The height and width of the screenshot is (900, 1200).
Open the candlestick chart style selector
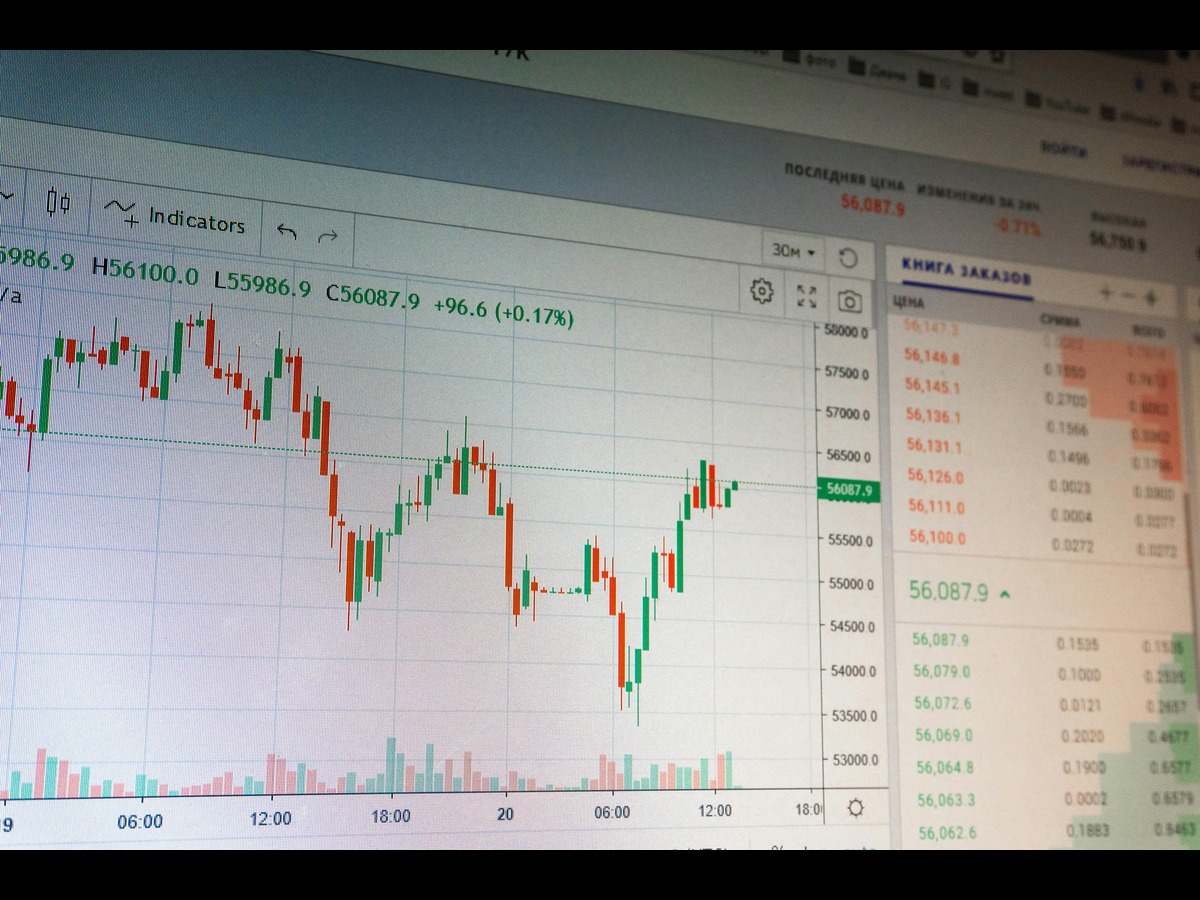(x=58, y=203)
